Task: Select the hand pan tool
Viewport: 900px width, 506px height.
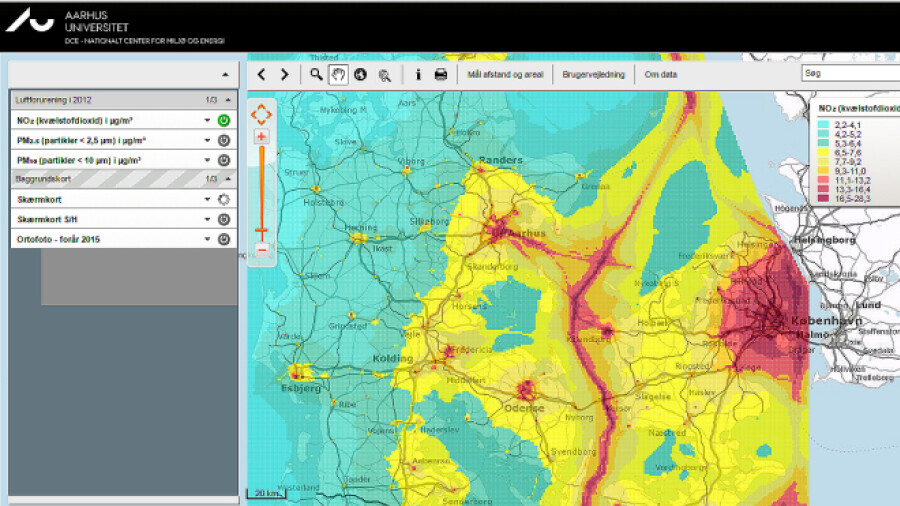Action: point(338,74)
